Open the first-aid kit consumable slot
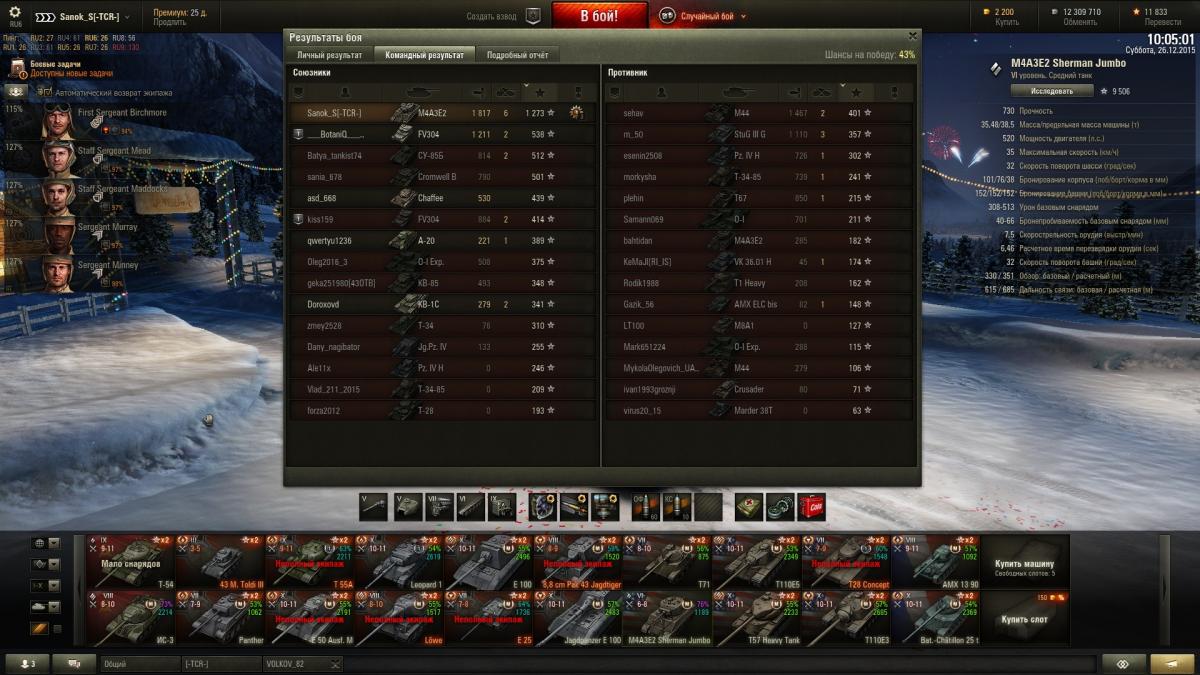 pos(748,507)
